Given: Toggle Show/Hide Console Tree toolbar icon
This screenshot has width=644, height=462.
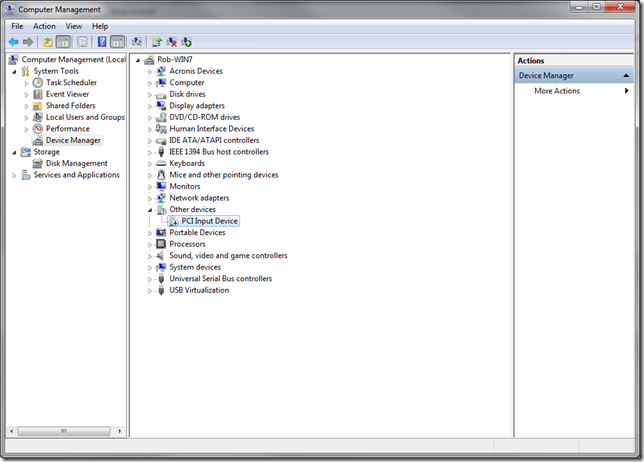Looking at the screenshot, I should point(63,42).
